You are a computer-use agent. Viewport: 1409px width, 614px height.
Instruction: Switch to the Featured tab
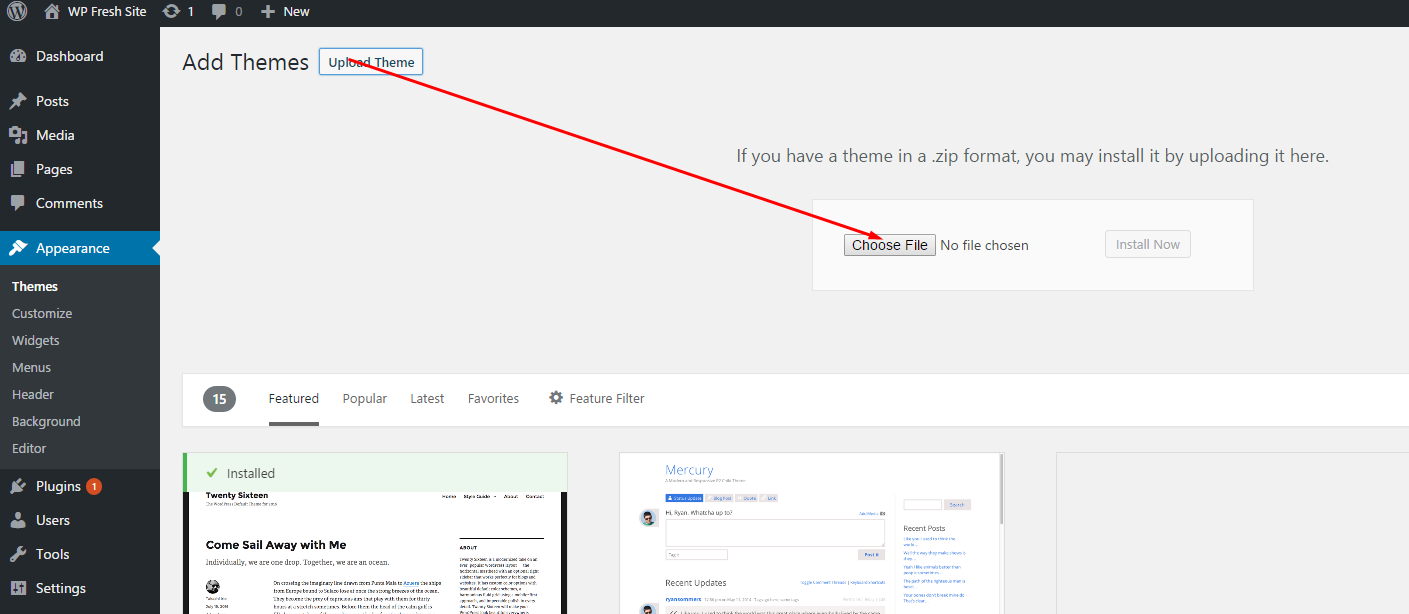coord(294,399)
